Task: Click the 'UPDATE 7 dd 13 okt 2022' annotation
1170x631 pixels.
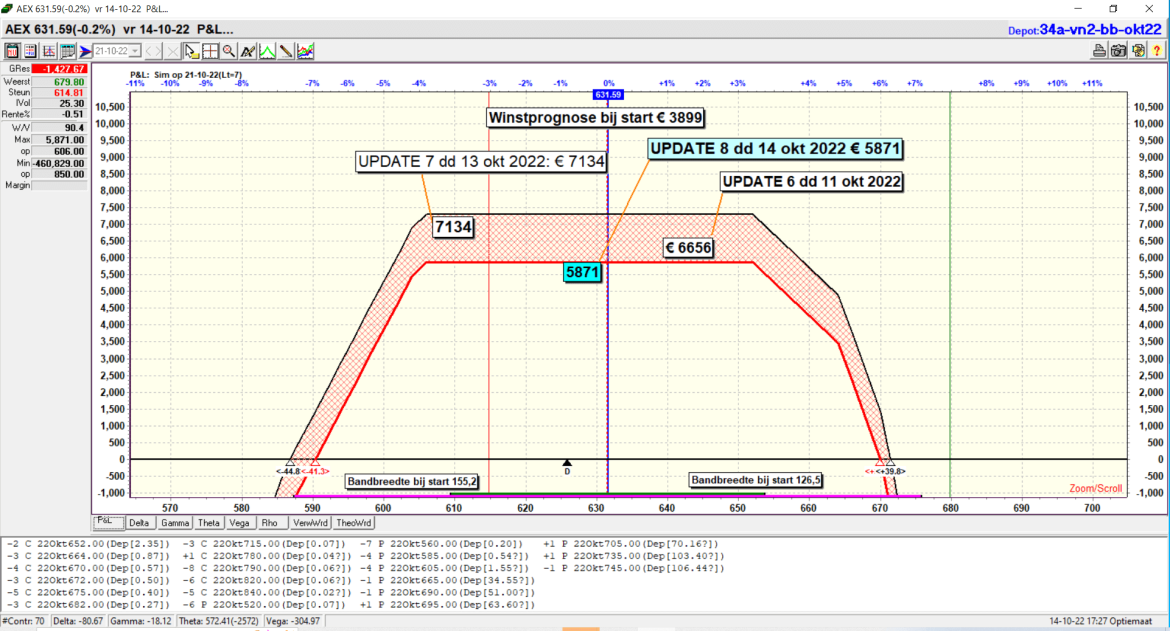Action: pyautogui.click(x=481, y=161)
